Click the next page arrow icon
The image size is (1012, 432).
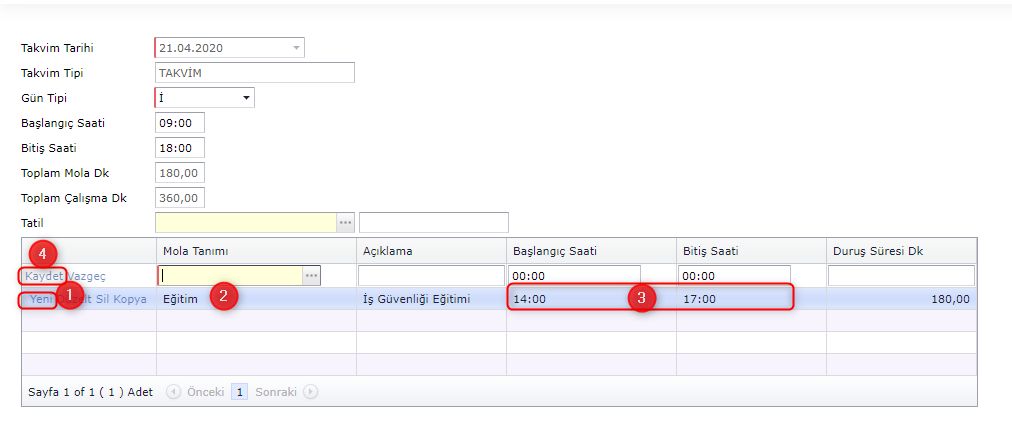tap(310, 392)
